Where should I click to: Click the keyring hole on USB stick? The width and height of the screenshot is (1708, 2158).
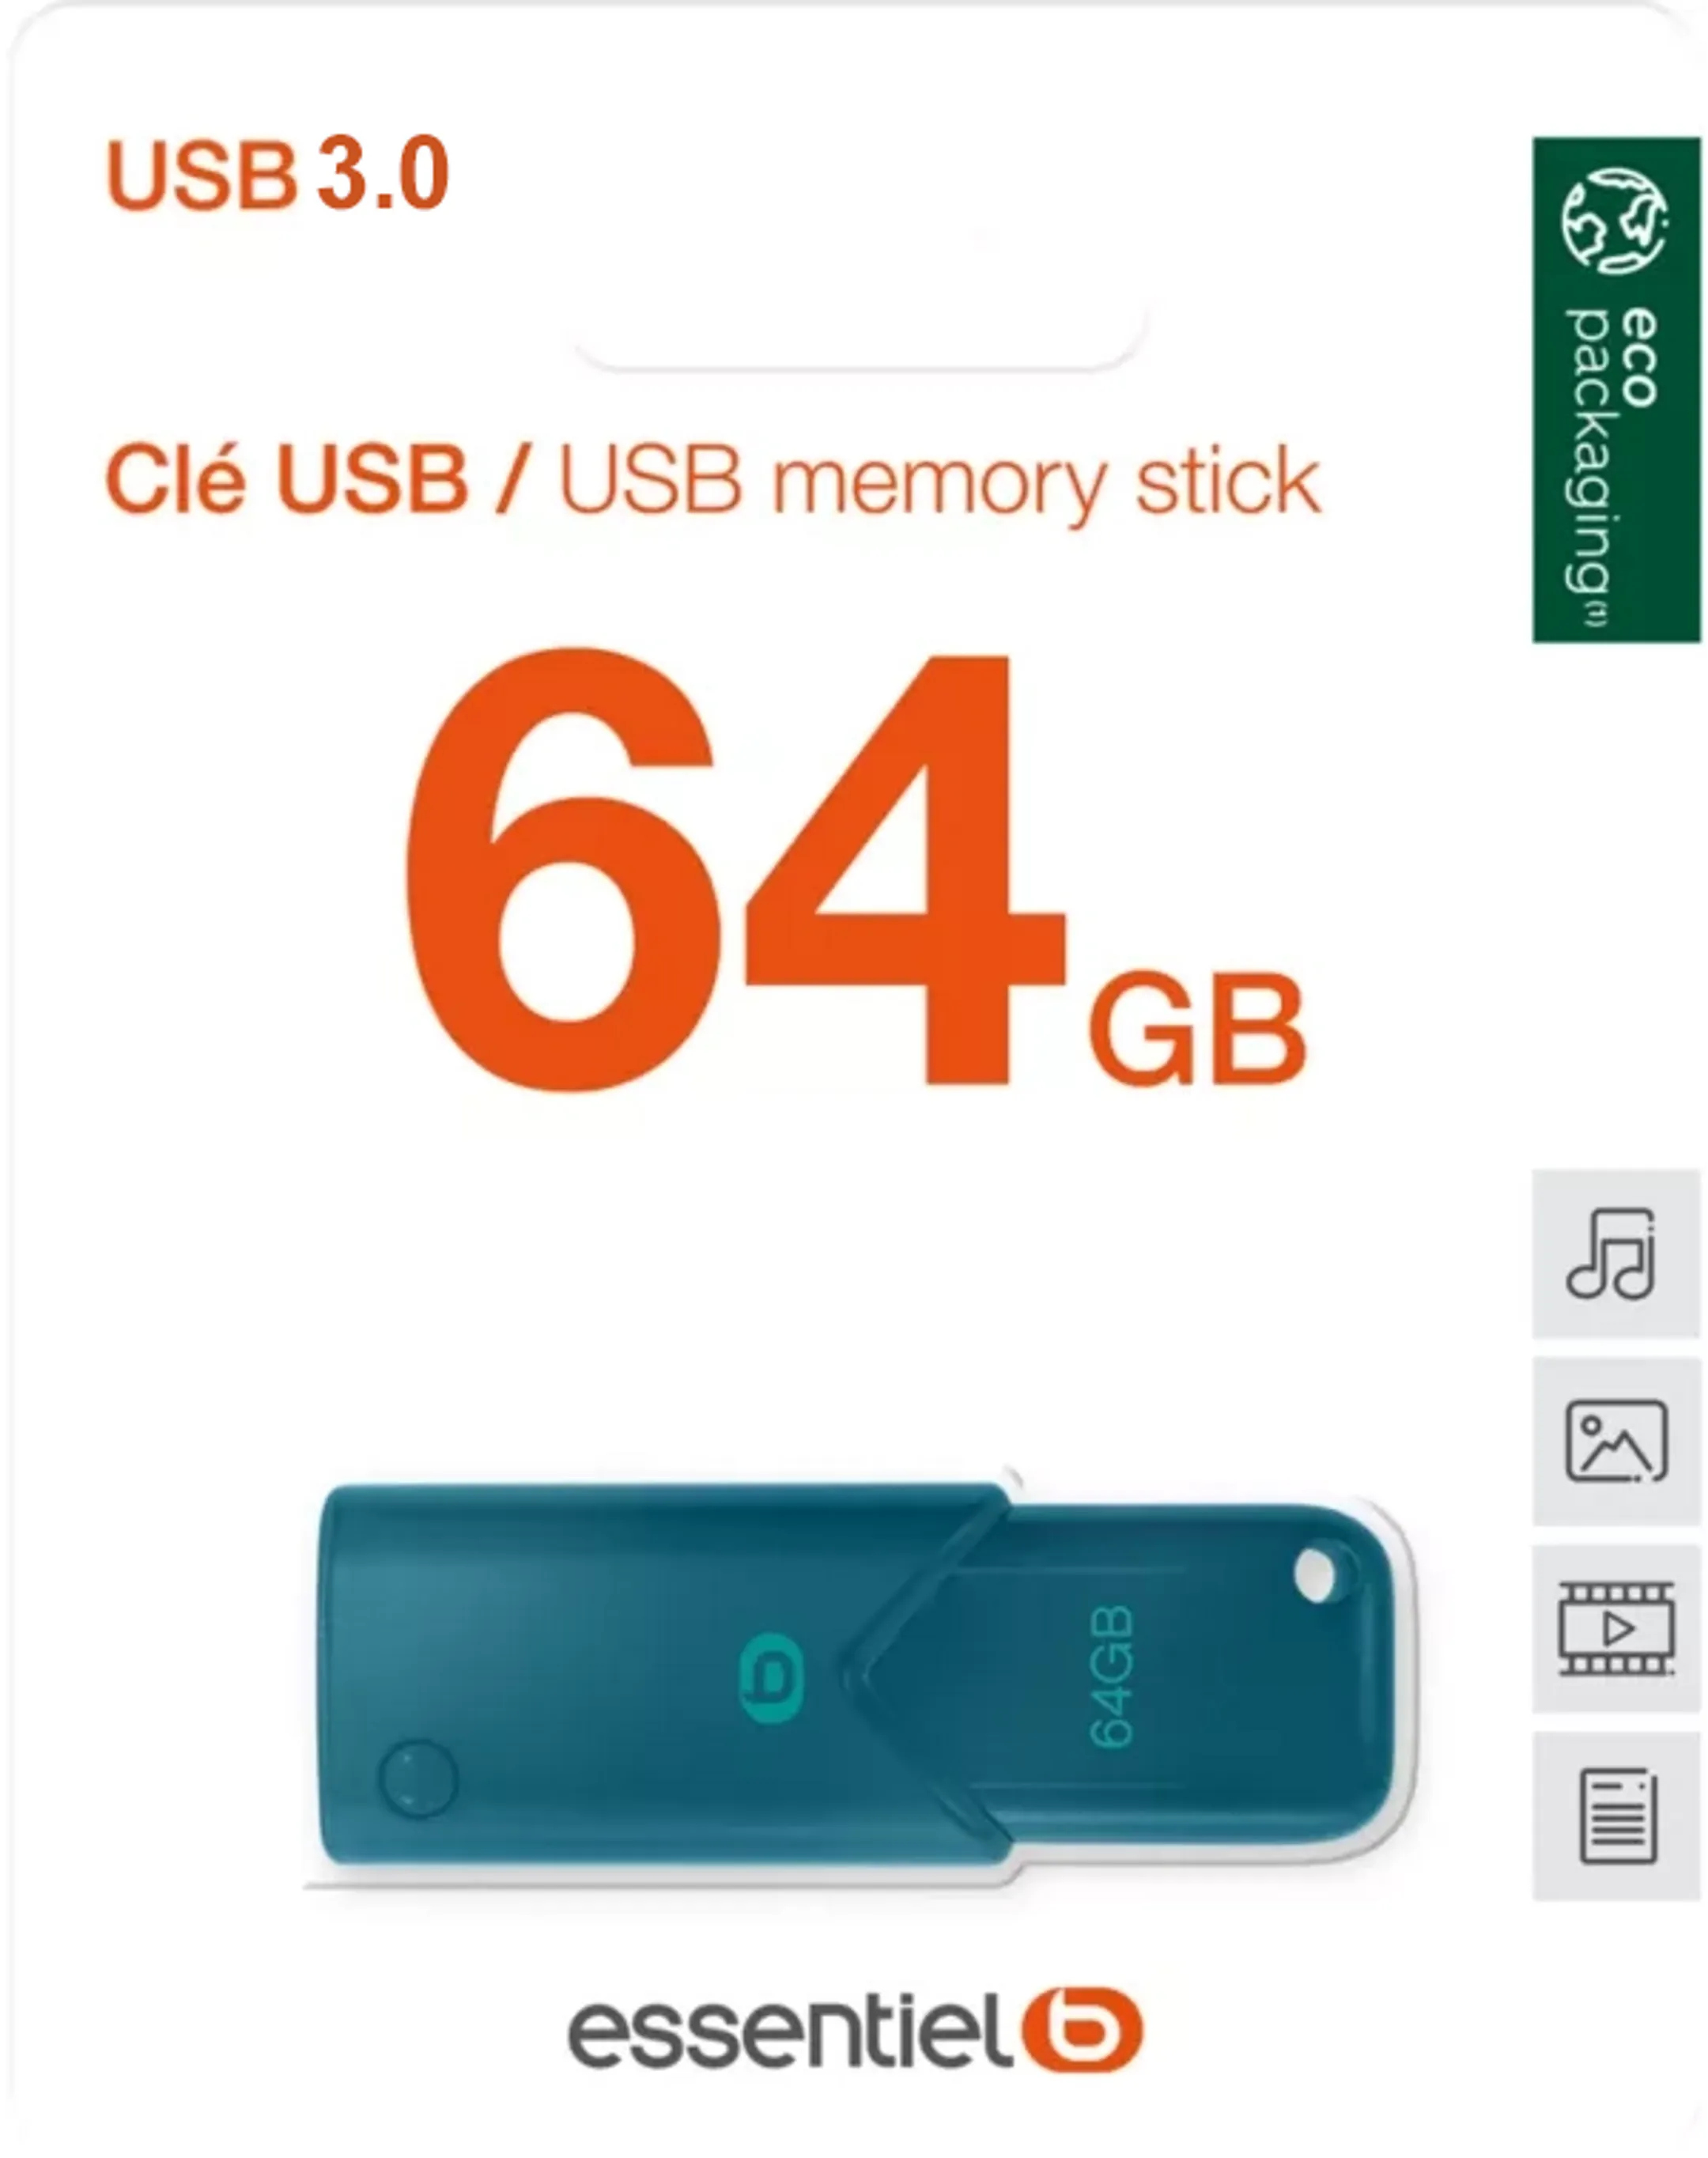(x=1315, y=1575)
